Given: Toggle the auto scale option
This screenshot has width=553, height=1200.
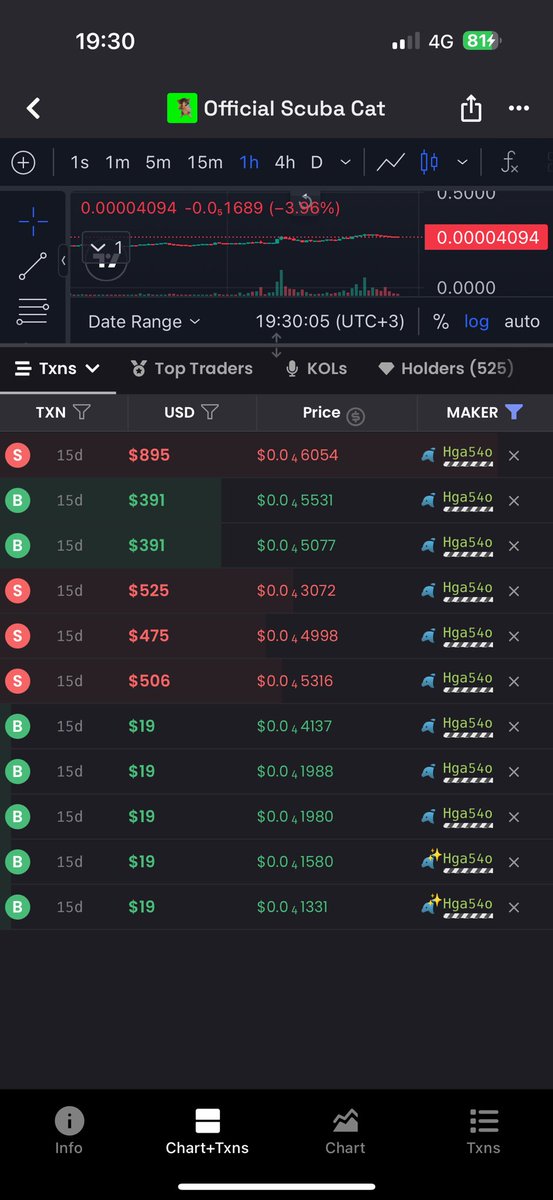Looking at the screenshot, I should click(522, 322).
